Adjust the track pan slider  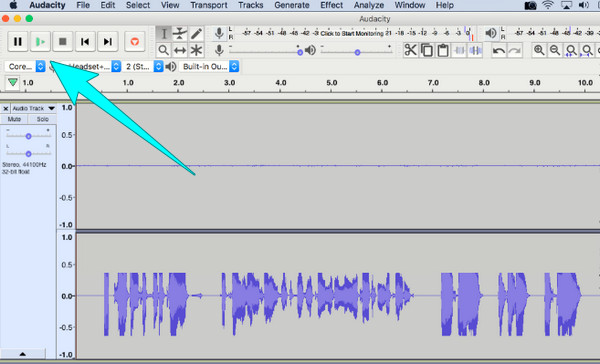28,153
